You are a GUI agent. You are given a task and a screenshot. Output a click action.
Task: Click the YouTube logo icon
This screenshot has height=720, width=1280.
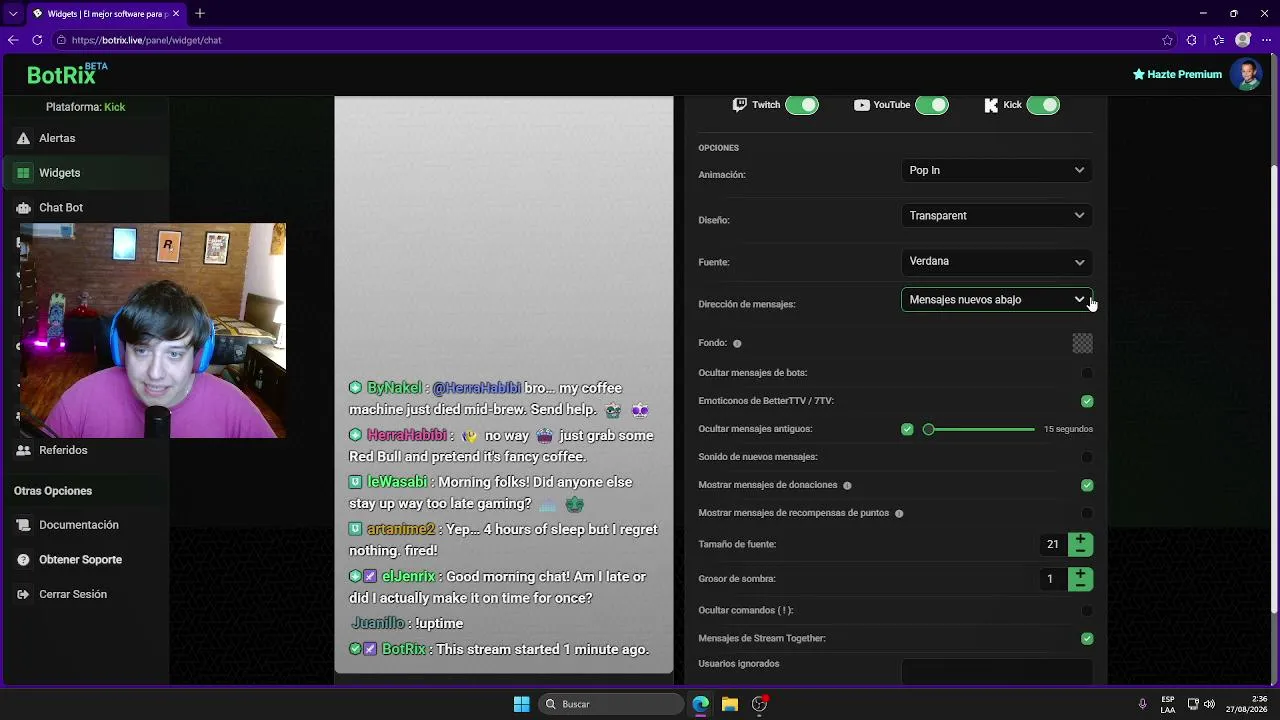[861, 105]
